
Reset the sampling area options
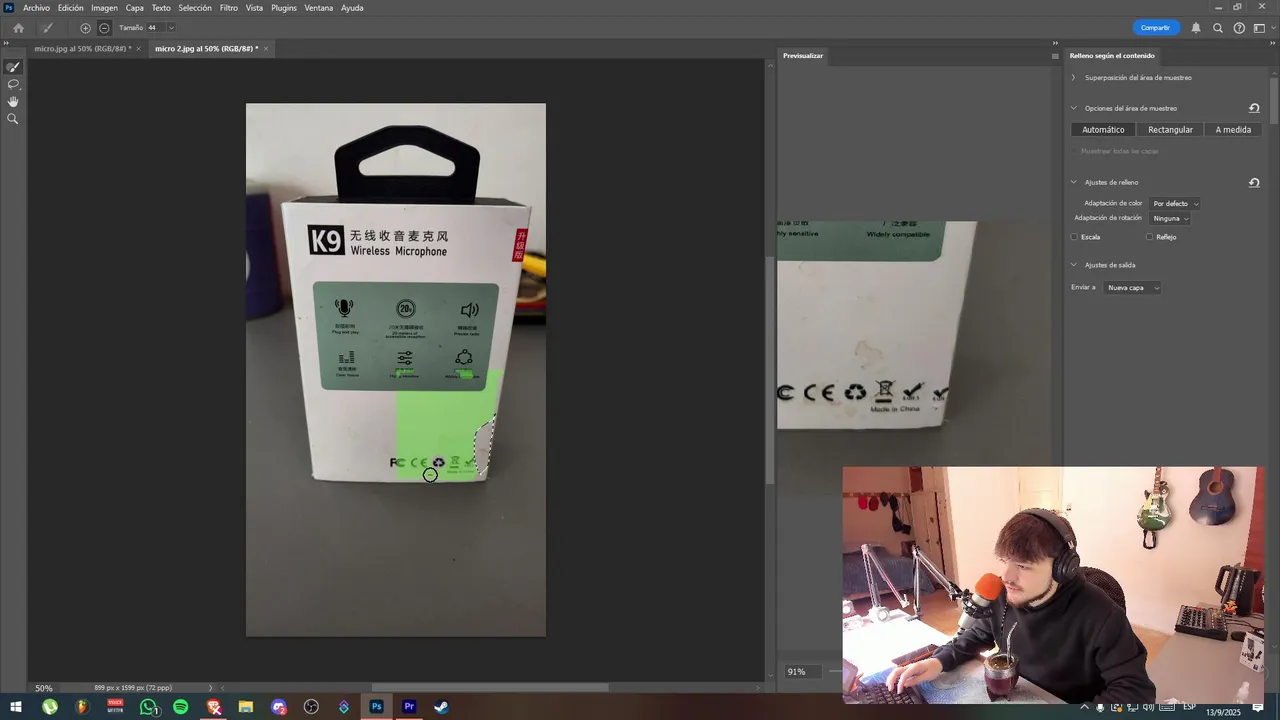[x=1254, y=108]
